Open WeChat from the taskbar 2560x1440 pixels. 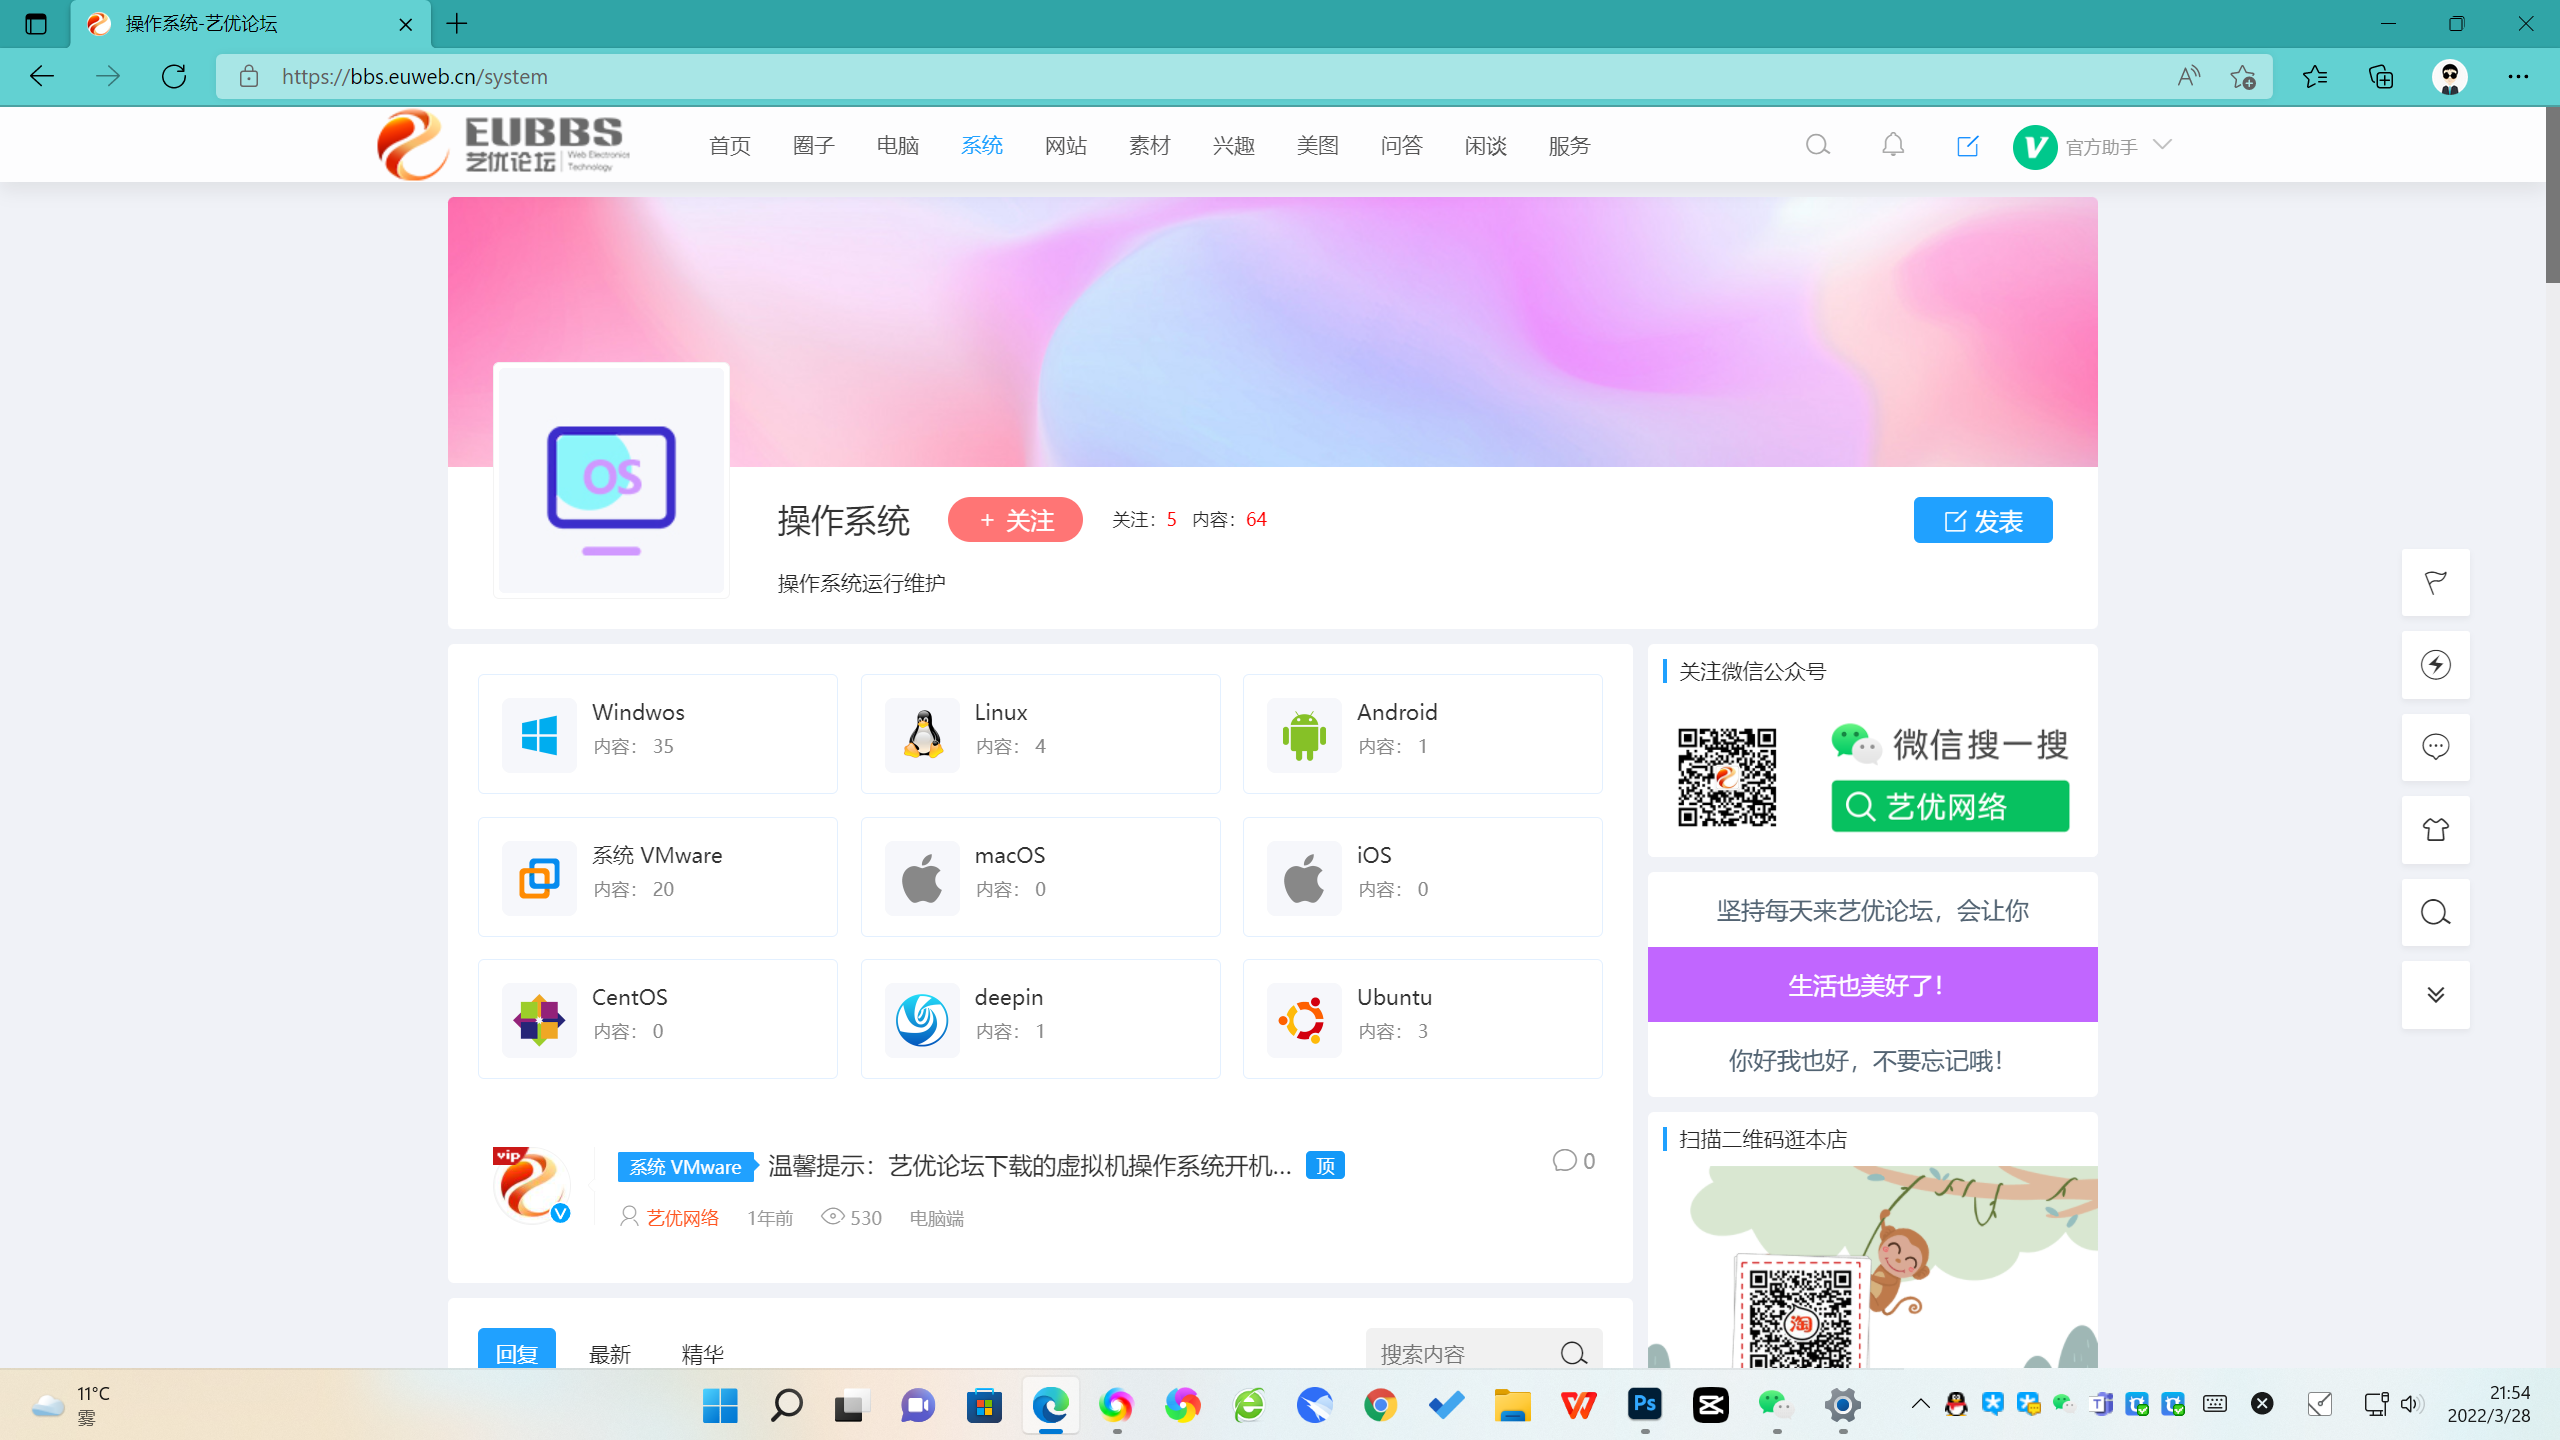(1776, 1405)
